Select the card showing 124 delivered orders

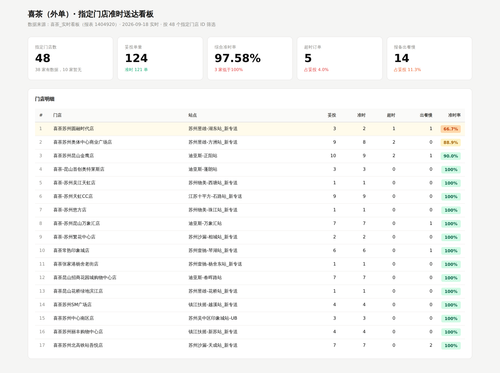[x=160, y=58]
